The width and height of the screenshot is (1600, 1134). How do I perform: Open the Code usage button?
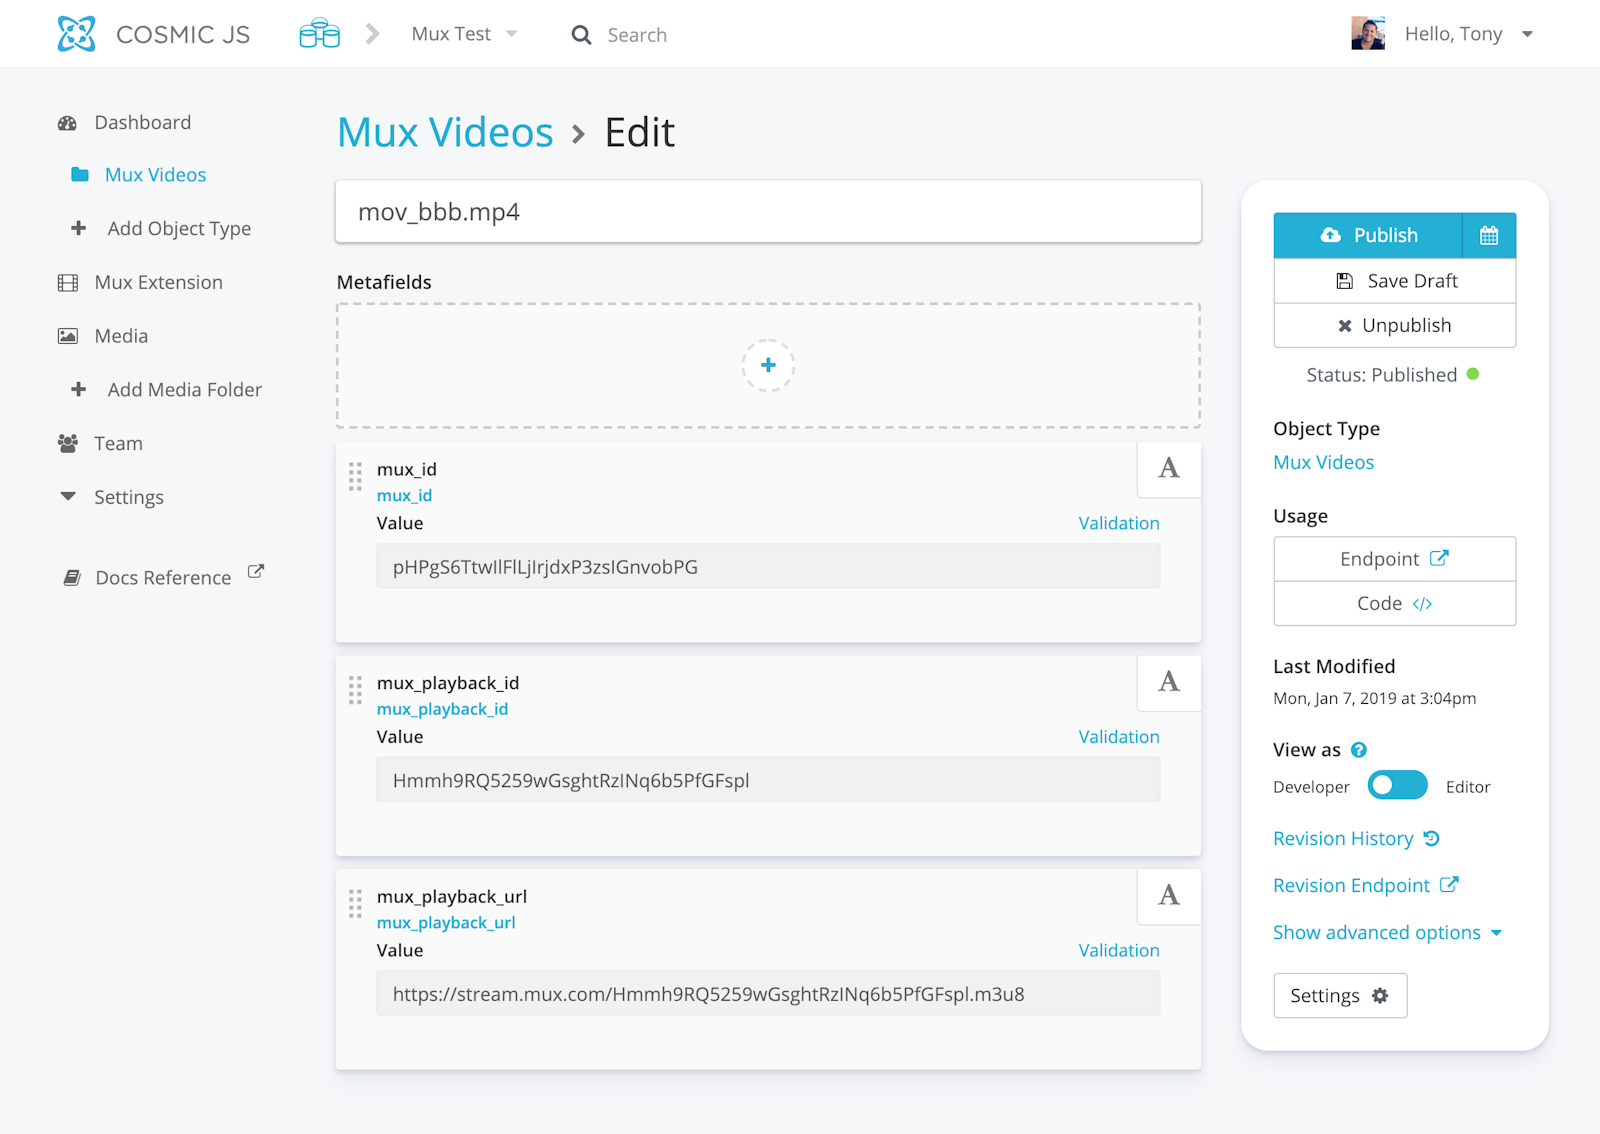tap(1394, 603)
